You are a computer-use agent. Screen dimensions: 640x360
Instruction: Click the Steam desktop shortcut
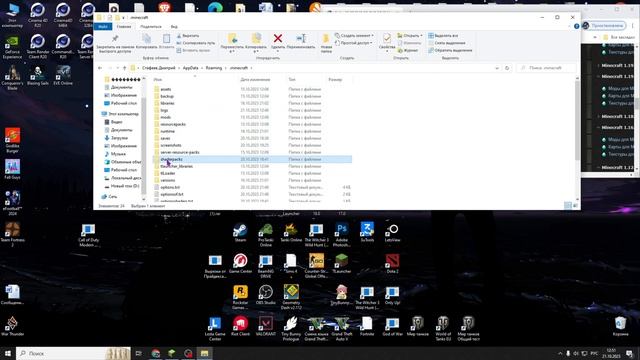click(x=240, y=233)
